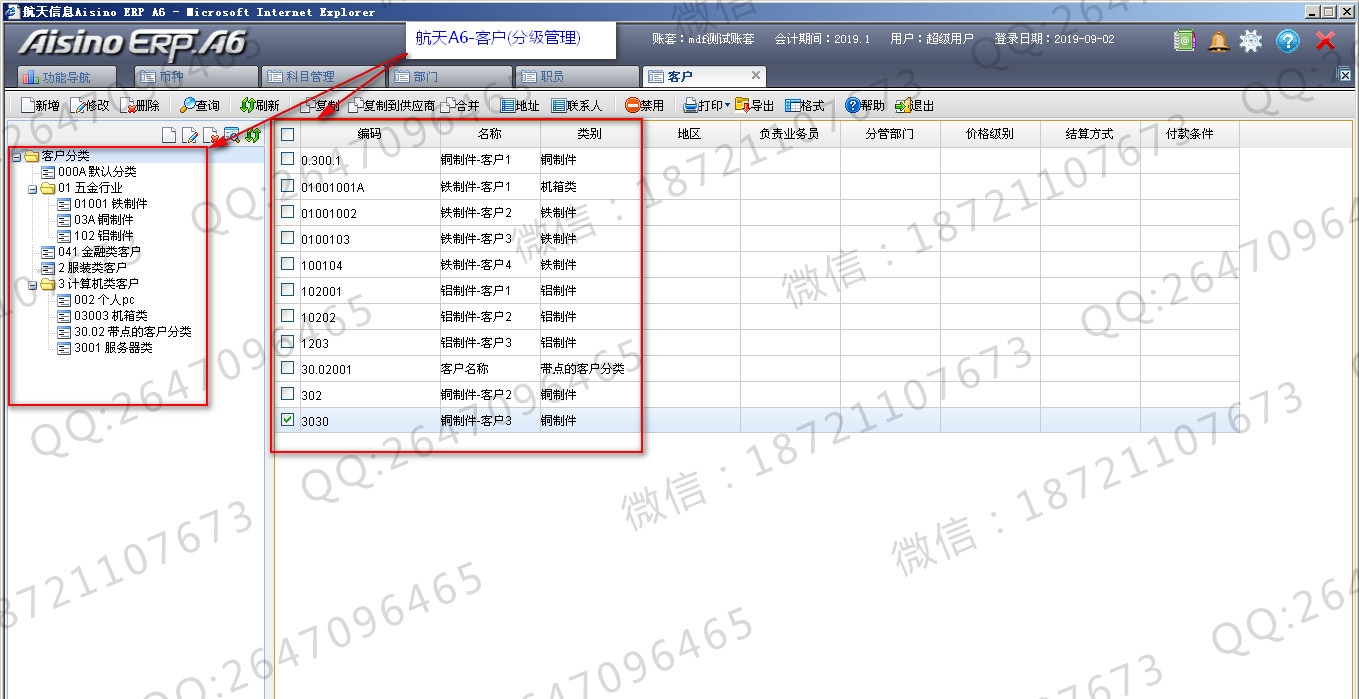Collapse the 3 计算机类客户 tree node
The width and height of the screenshot is (1359, 699).
[x=32, y=284]
